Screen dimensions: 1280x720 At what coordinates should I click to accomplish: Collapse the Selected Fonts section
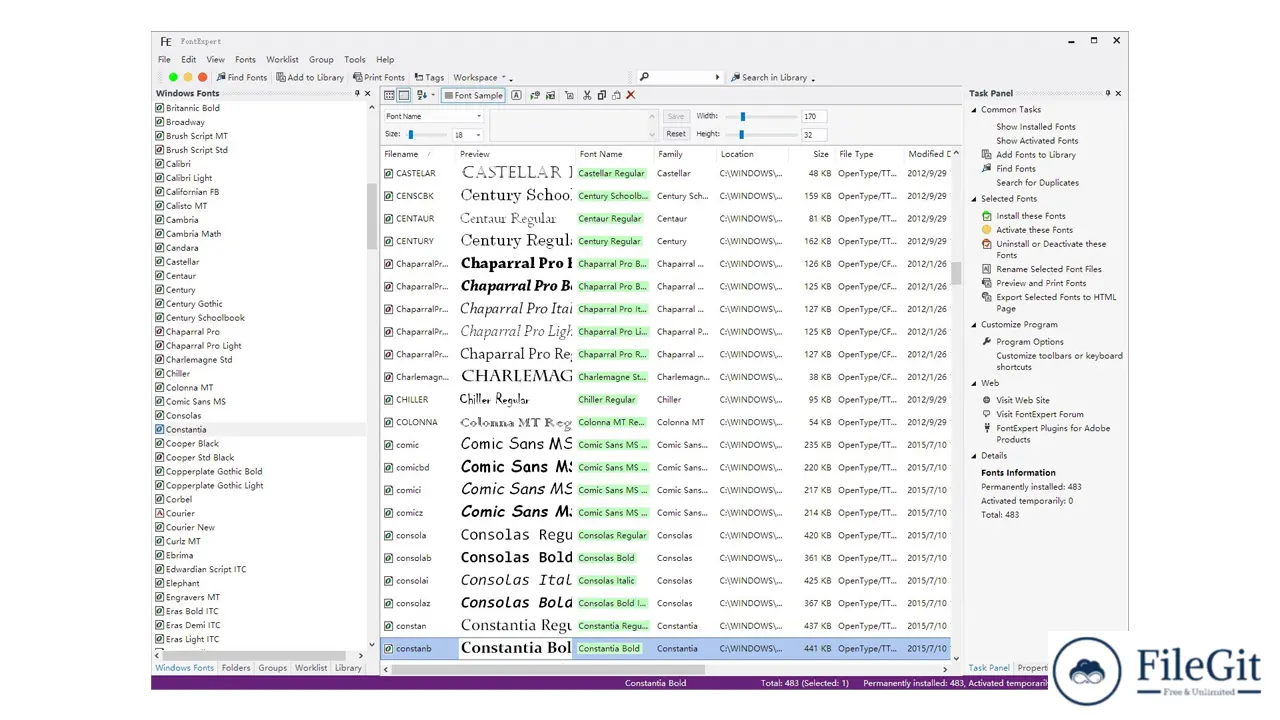(974, 199)
